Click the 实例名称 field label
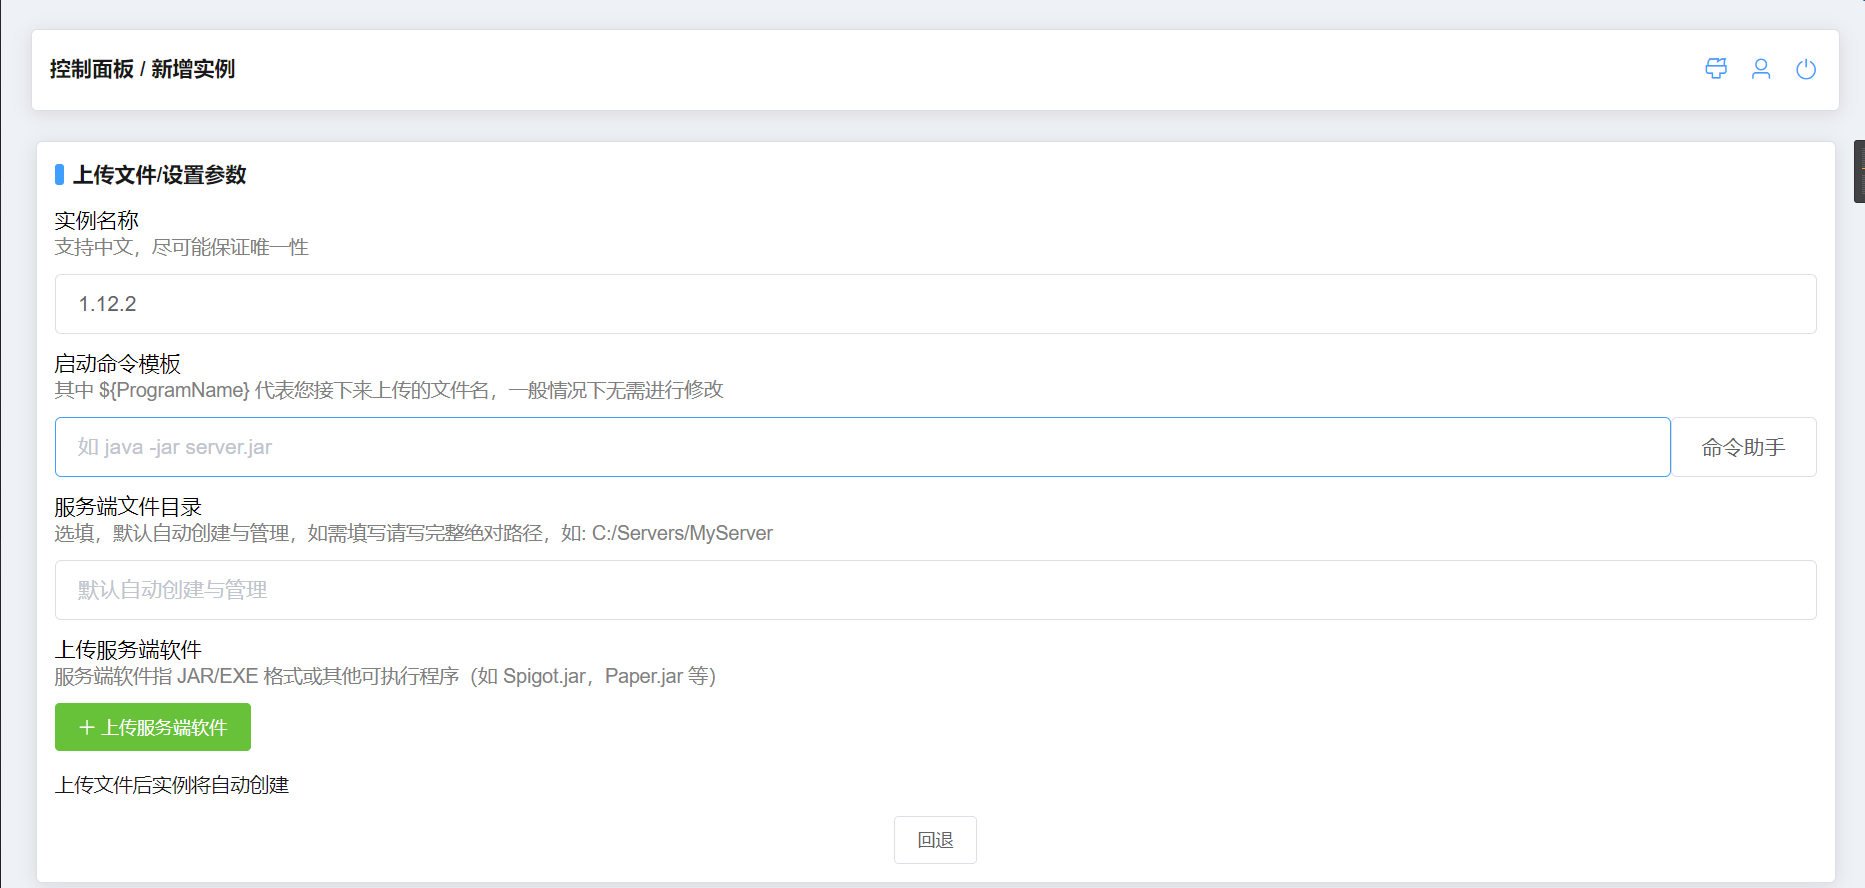The height and width of the screenshot is (888, 1865). click(x=97, y=220)
